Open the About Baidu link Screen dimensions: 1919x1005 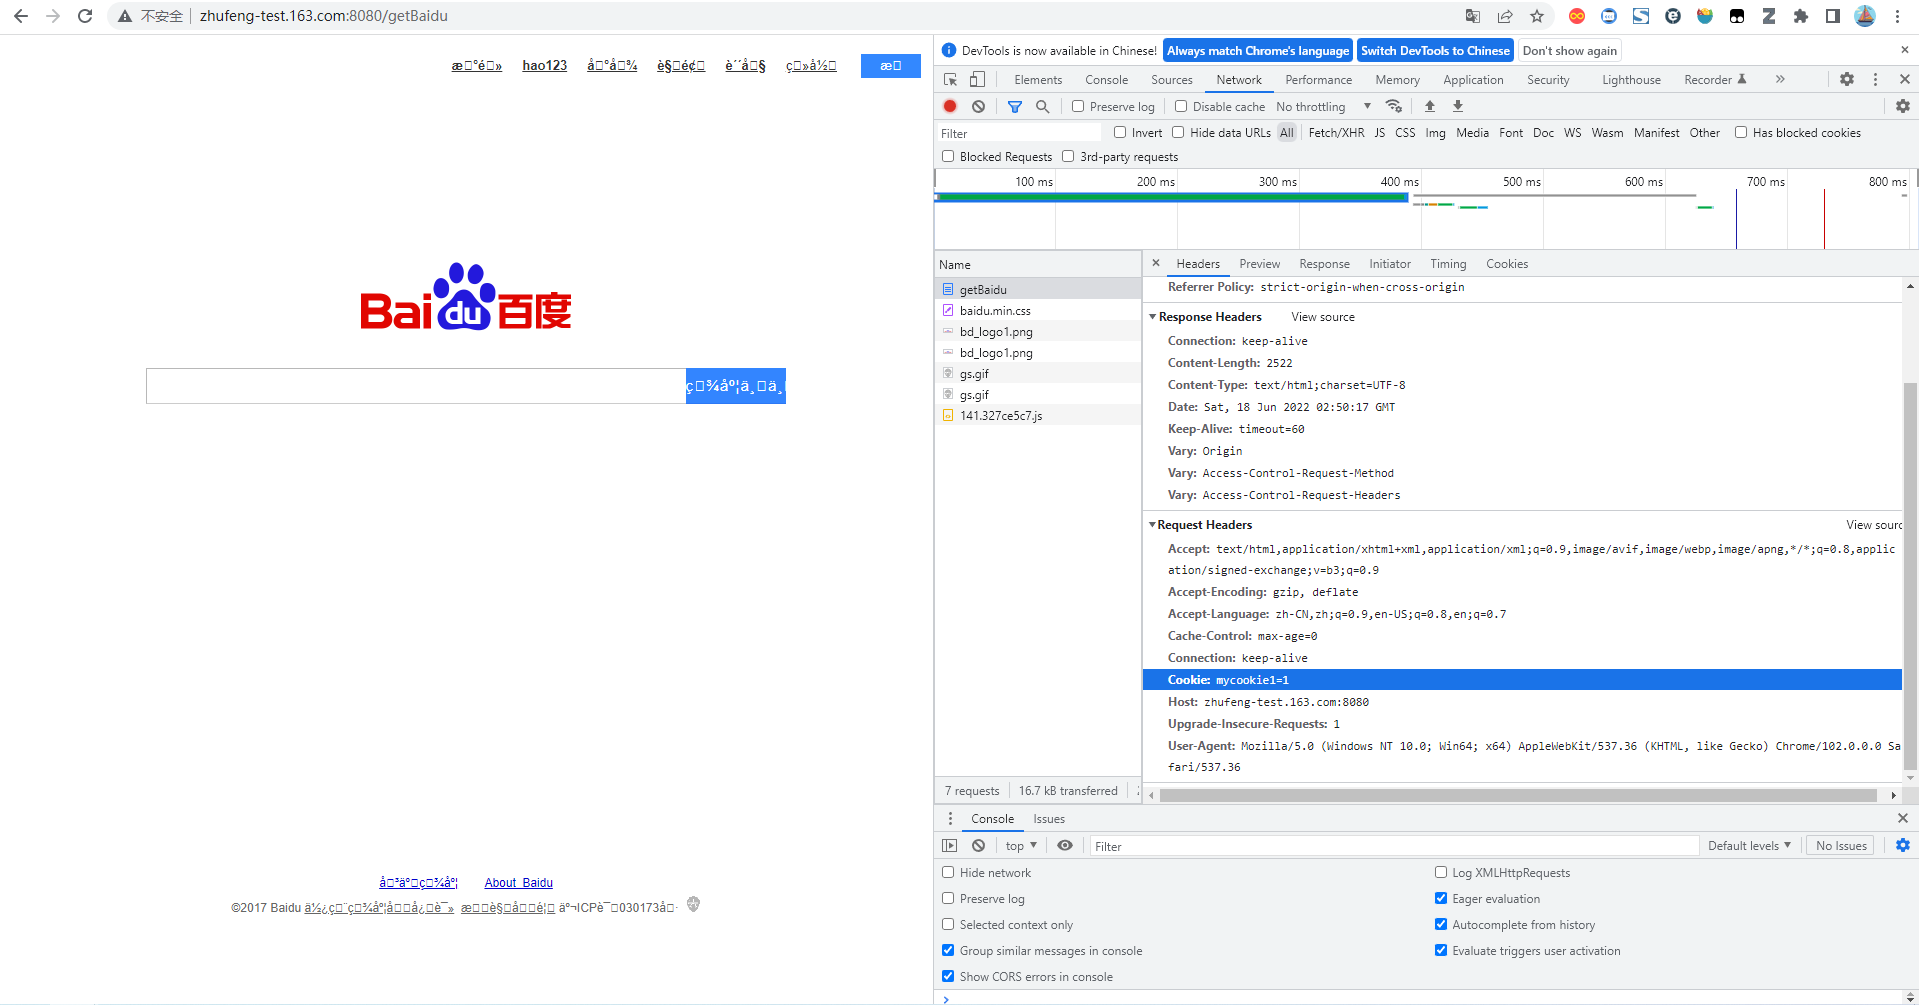coord(518,882)
